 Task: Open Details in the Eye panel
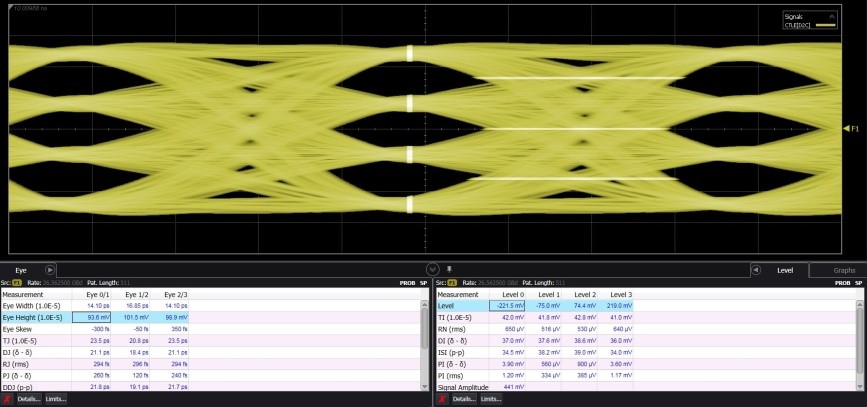(x=29, y=398)
